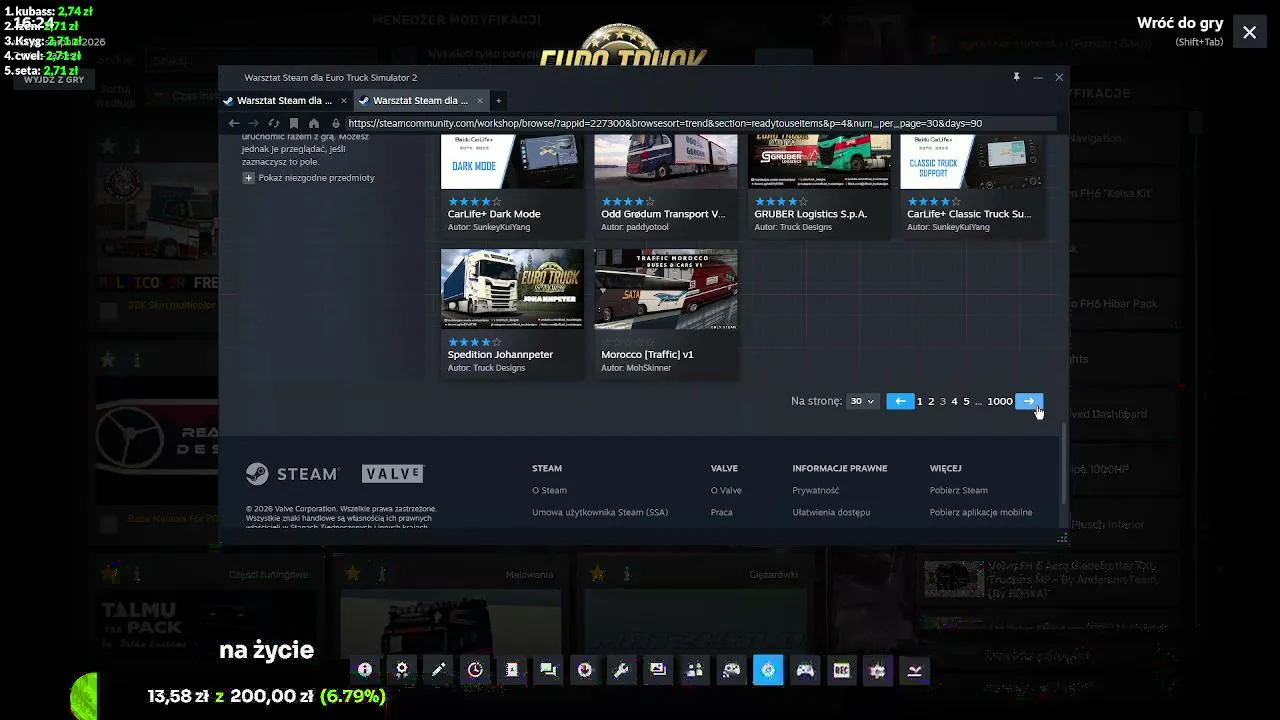
Task: Close the first Warsztat Steam tab
Action: pos(344,100)
